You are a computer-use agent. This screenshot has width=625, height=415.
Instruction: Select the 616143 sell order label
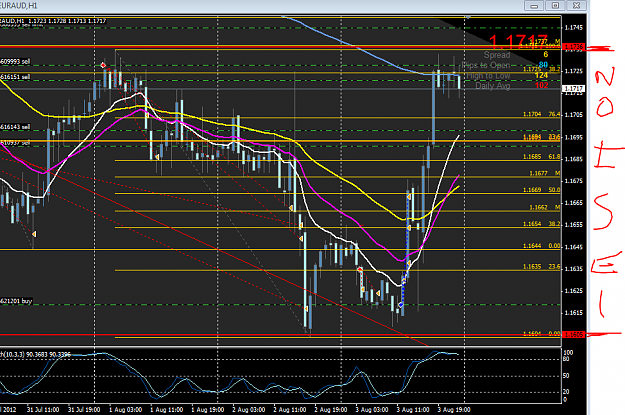15,127
